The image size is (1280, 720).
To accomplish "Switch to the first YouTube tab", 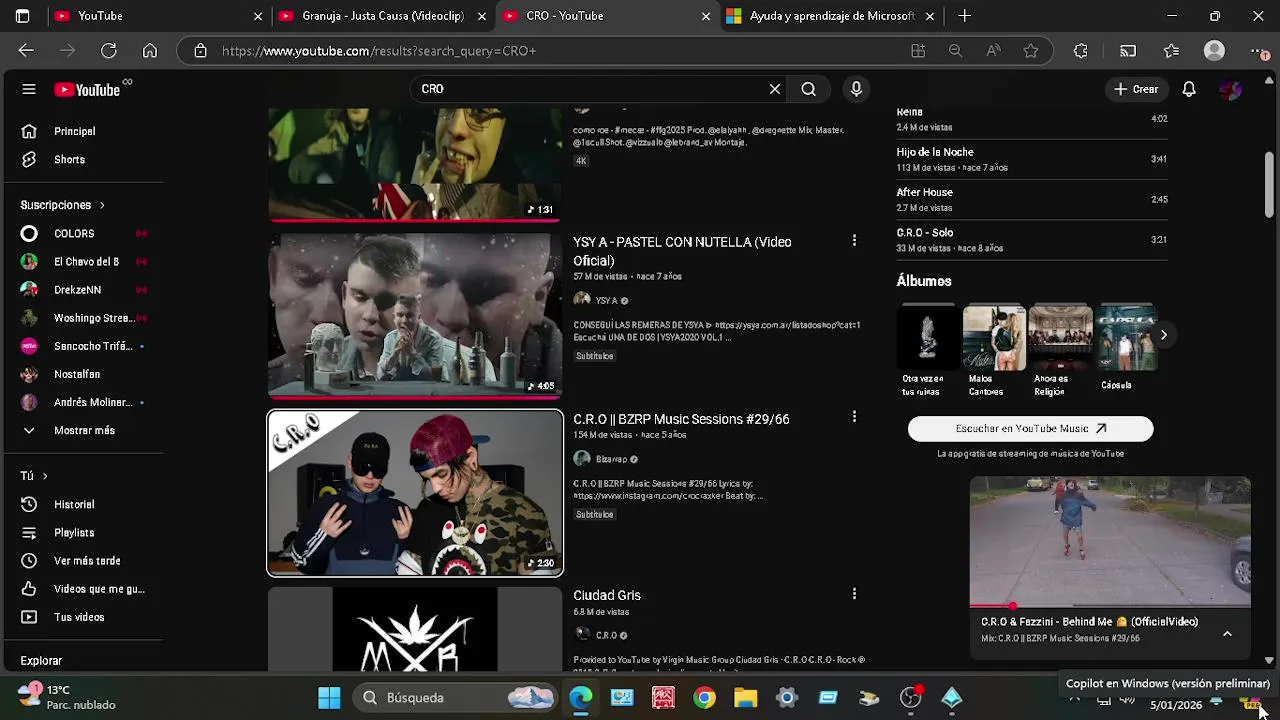I will 157,16.
